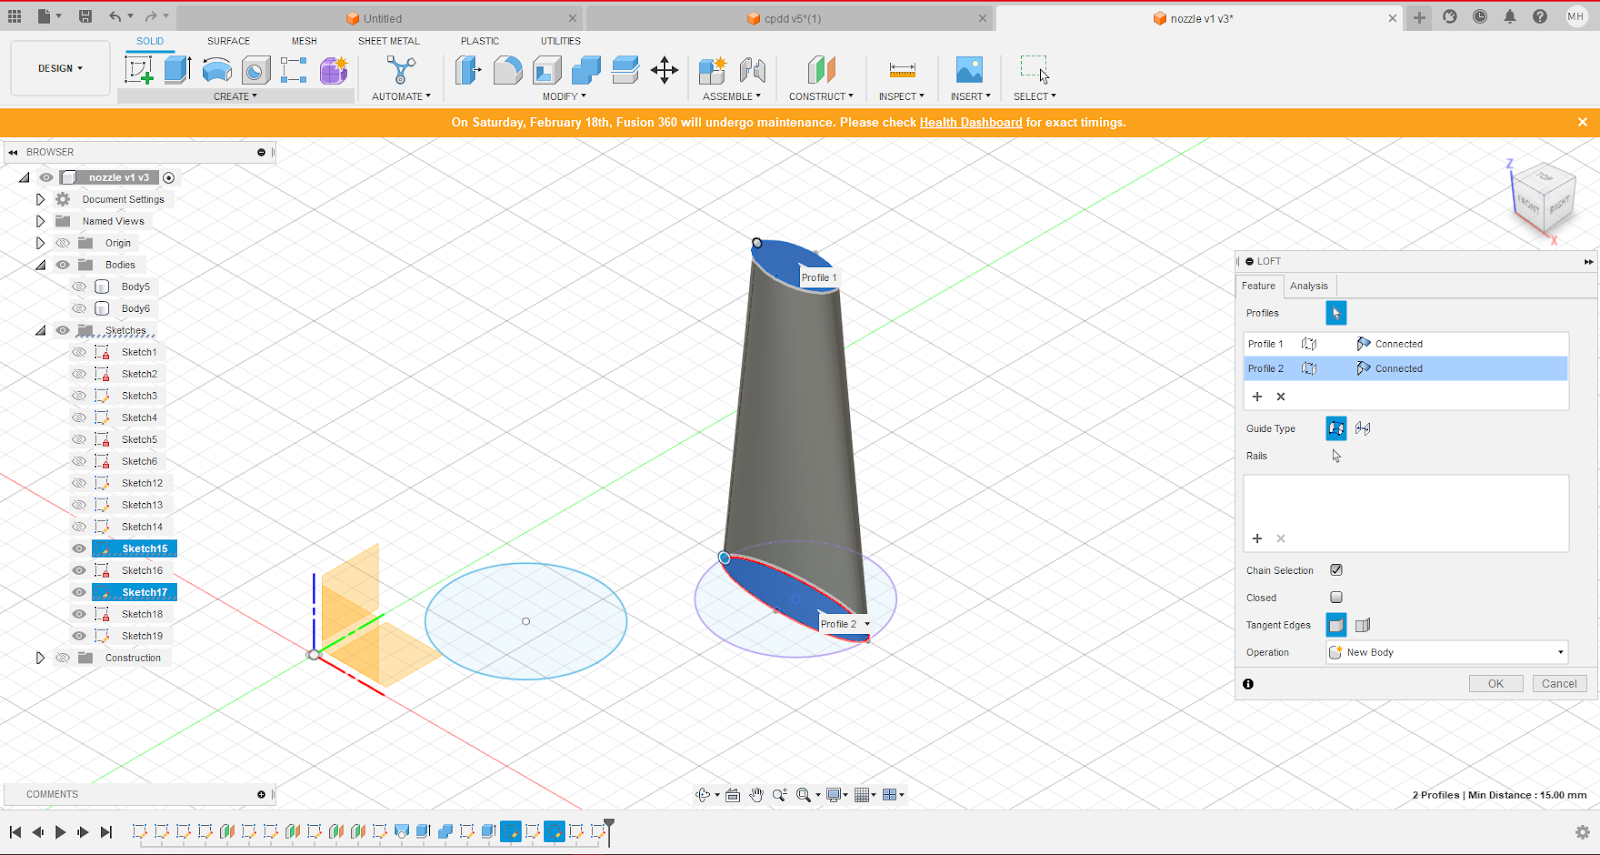Hide Sketch17 using its eye icon
The image size is (1600, 855).
coord(79,592)
